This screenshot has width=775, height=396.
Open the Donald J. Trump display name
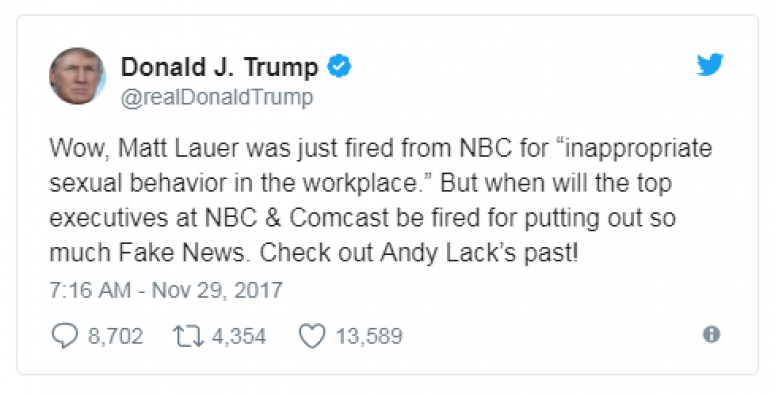(x=219, y=67)
